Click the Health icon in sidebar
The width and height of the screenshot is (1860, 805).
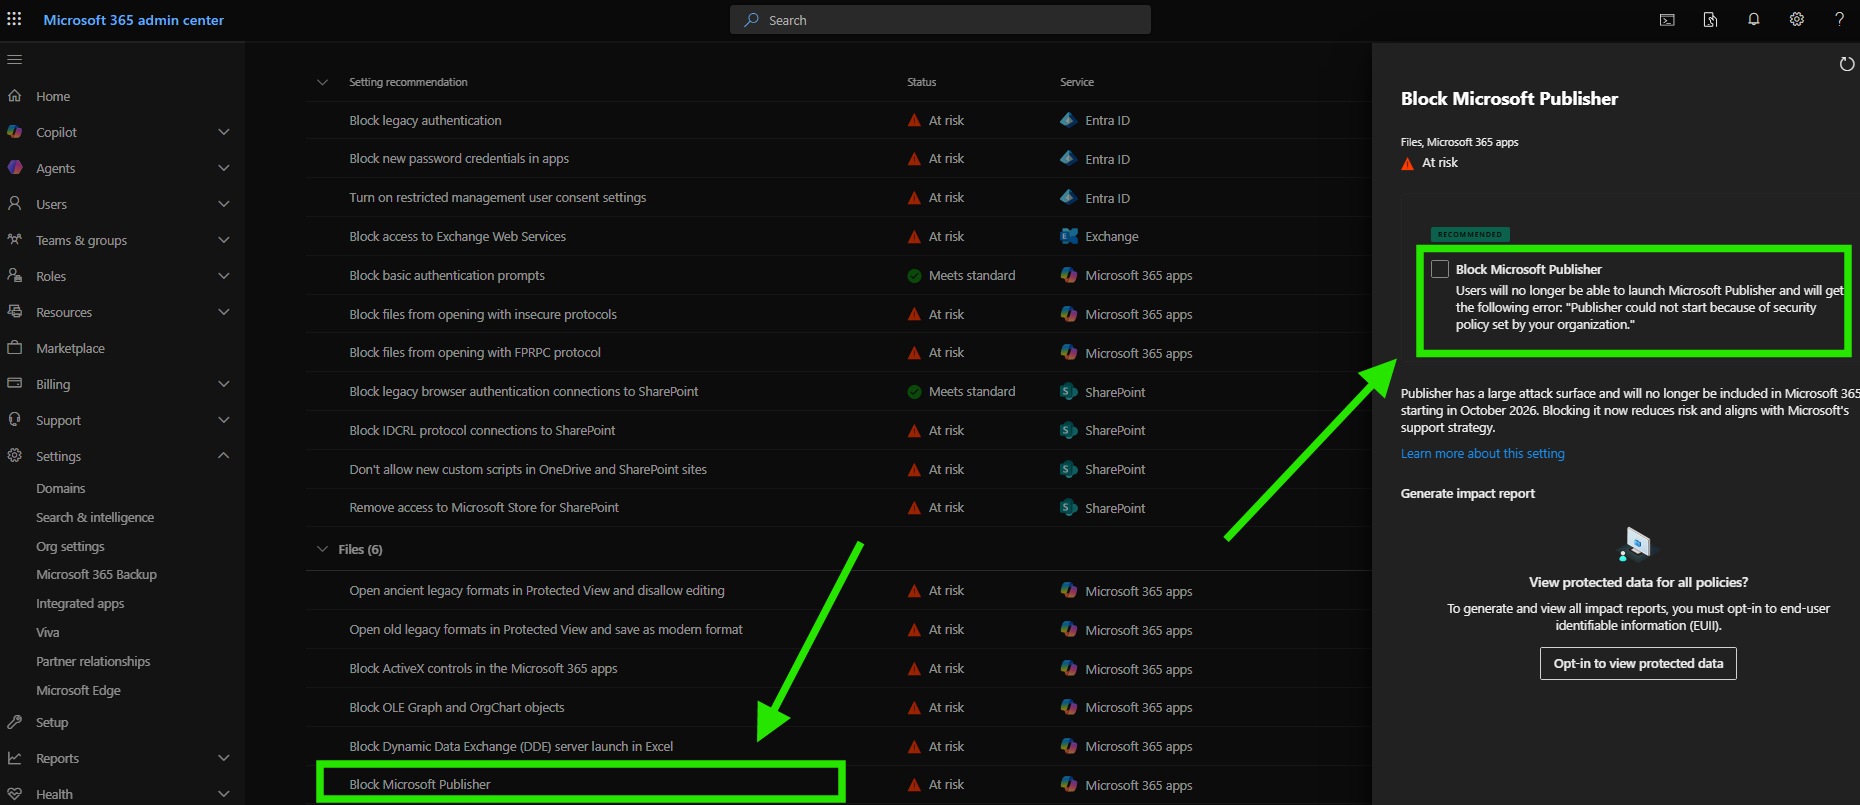point(14,794)
